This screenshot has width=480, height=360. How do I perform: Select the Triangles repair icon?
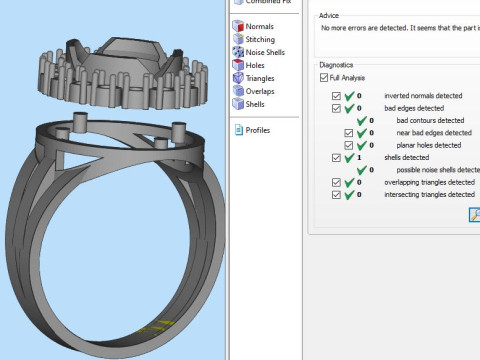tap(238, 78)
